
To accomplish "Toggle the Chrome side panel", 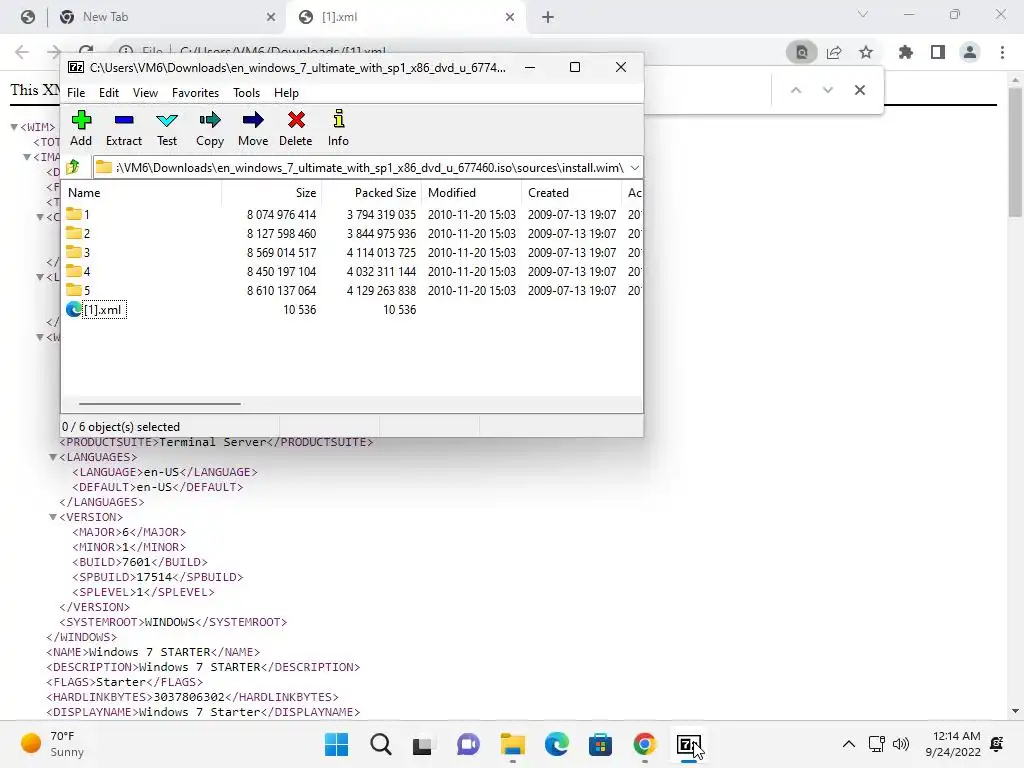I will click(x=938, y=52).
